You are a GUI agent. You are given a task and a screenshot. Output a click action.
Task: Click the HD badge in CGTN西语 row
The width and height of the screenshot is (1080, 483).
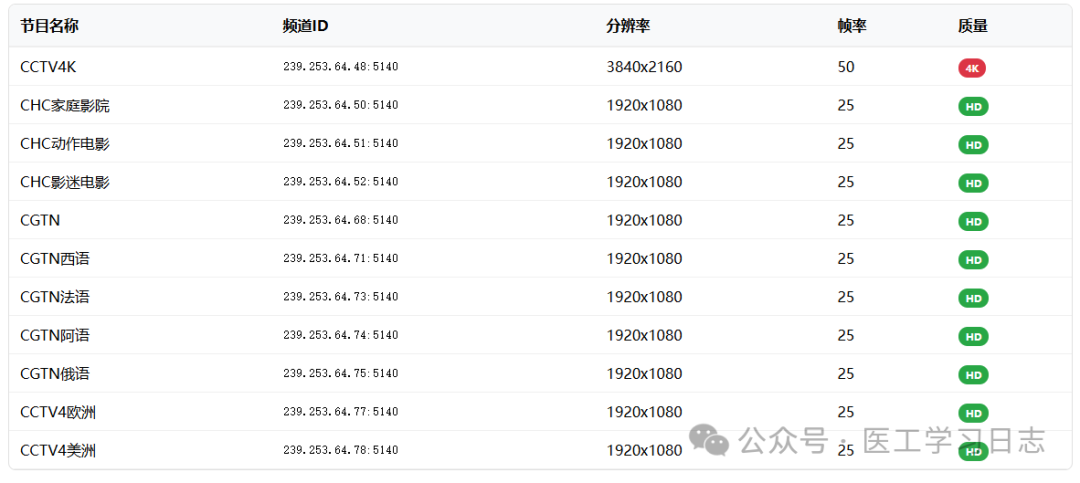tap(972, 260)
